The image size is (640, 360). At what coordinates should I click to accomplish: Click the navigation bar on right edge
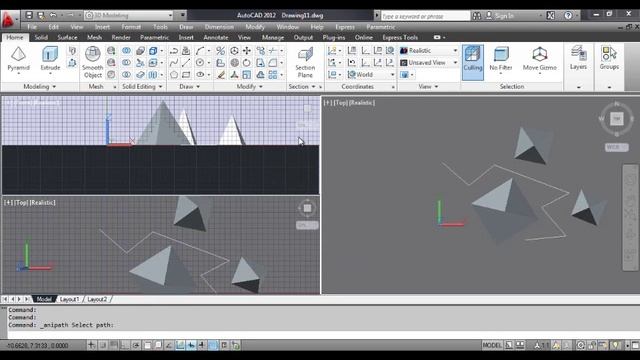pyautogui.click(x=630, y=217)
